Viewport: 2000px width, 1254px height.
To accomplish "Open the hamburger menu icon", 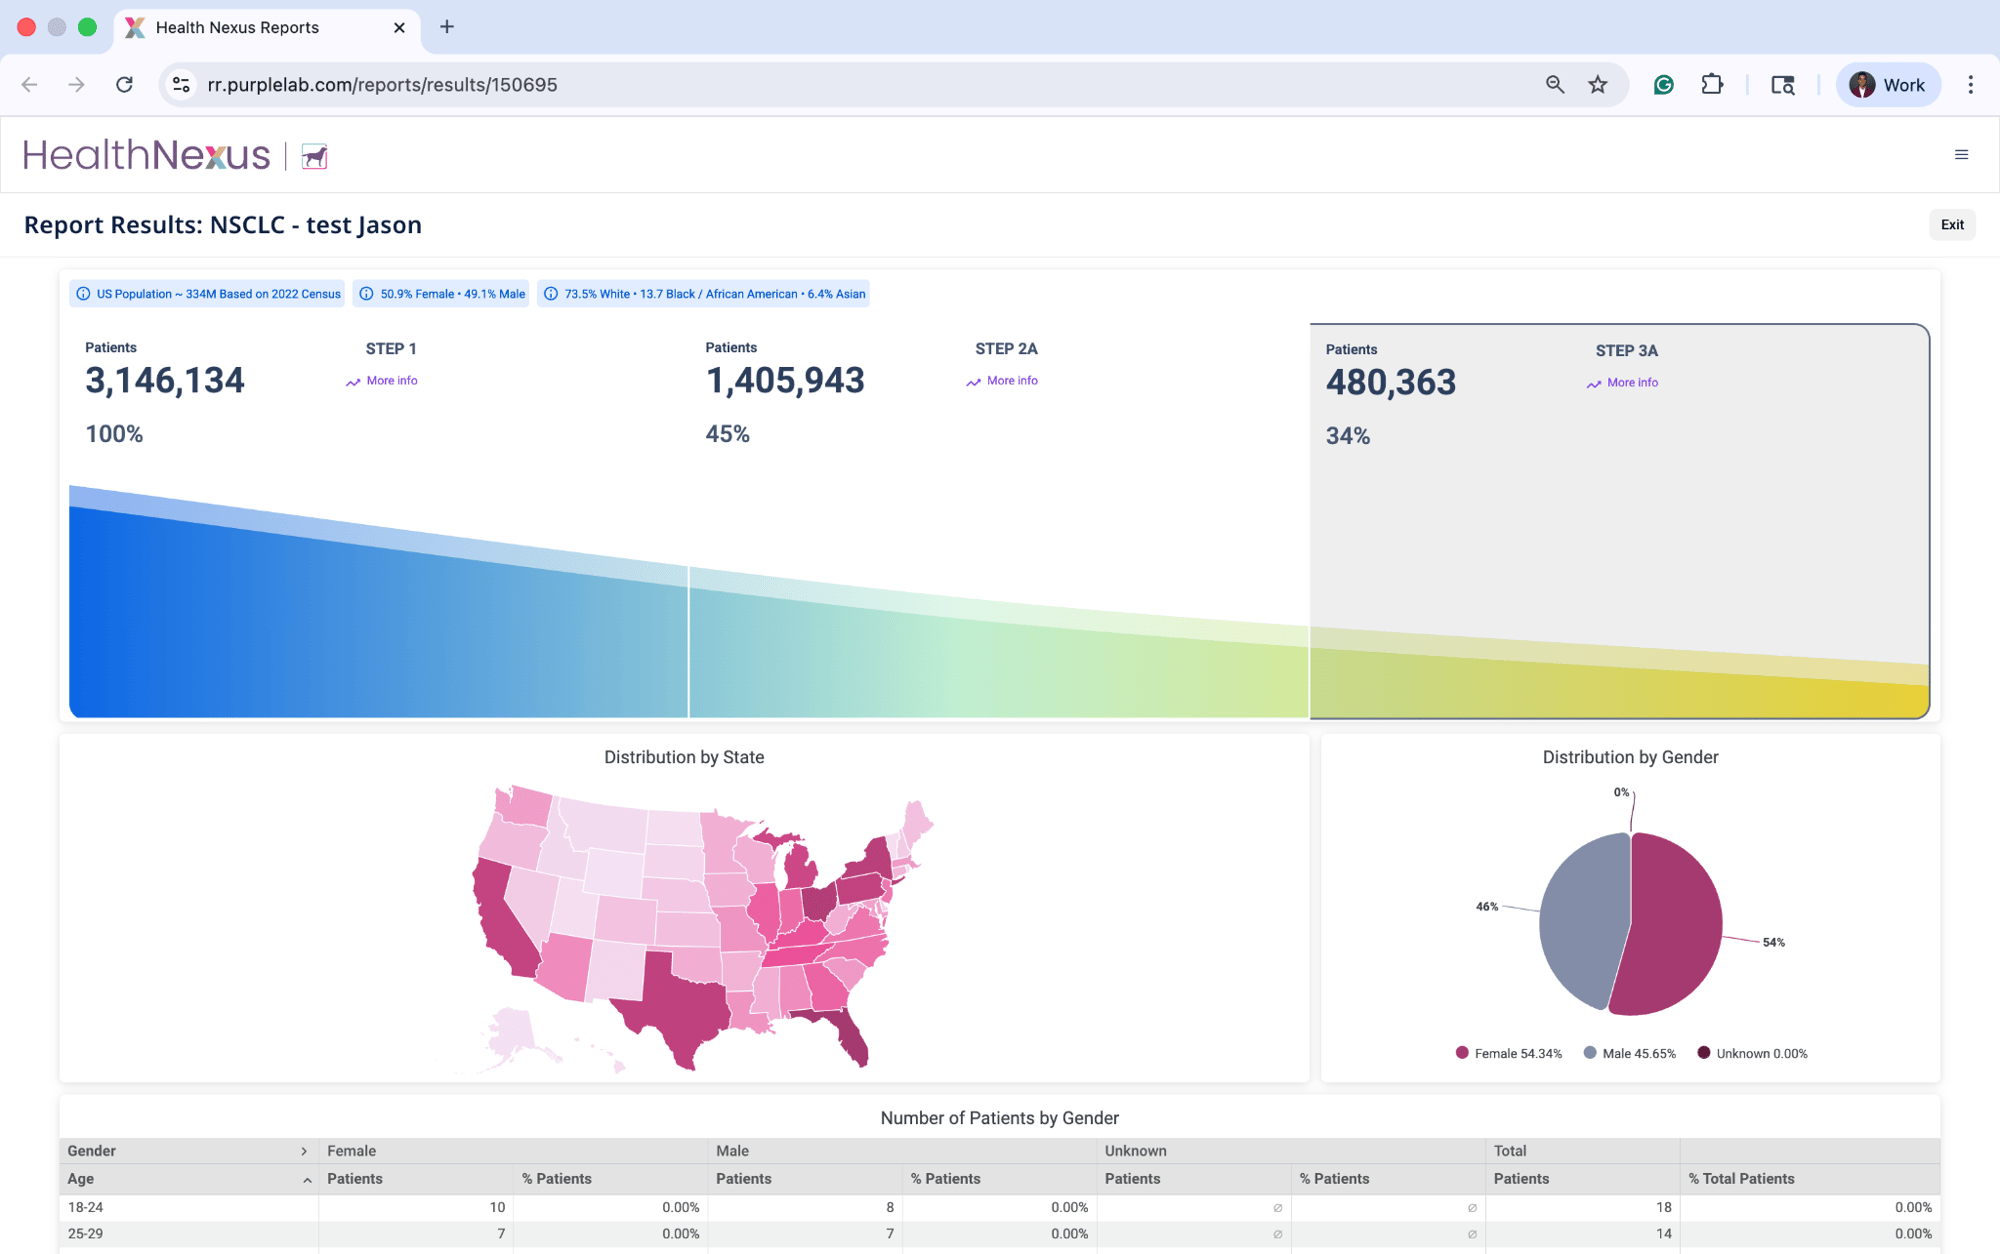I will tap(1961, 155).
